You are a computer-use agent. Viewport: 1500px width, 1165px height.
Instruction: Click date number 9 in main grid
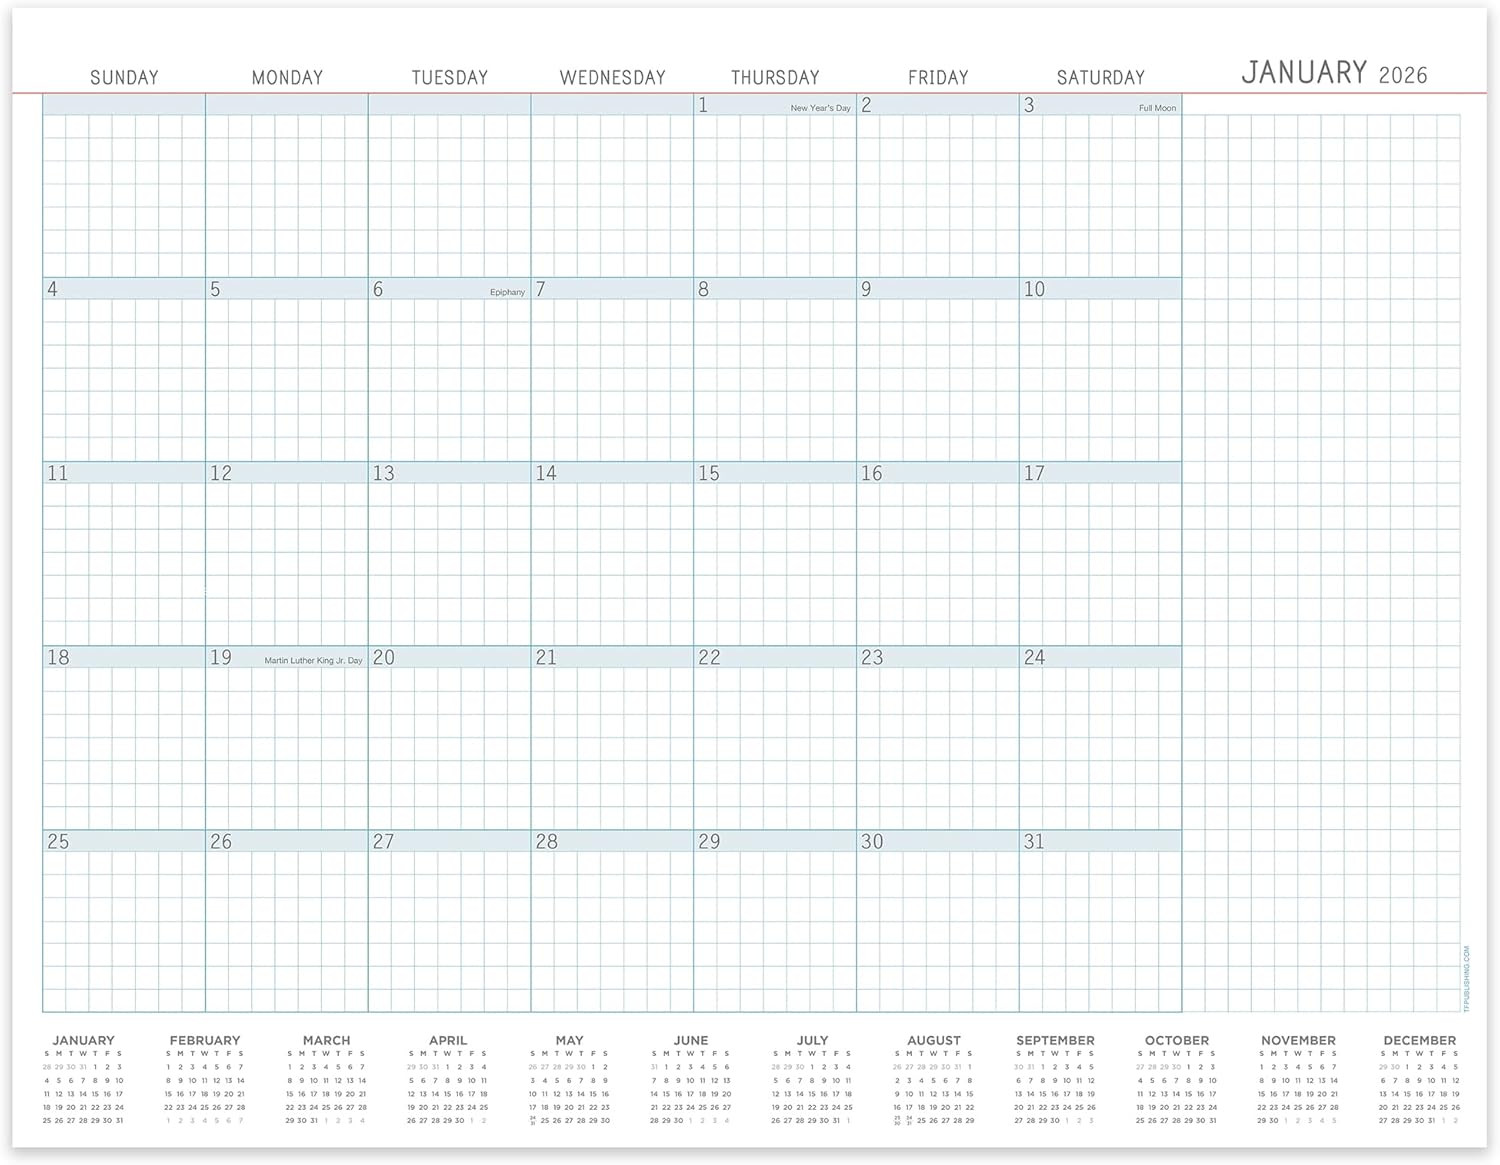point(866,289)
